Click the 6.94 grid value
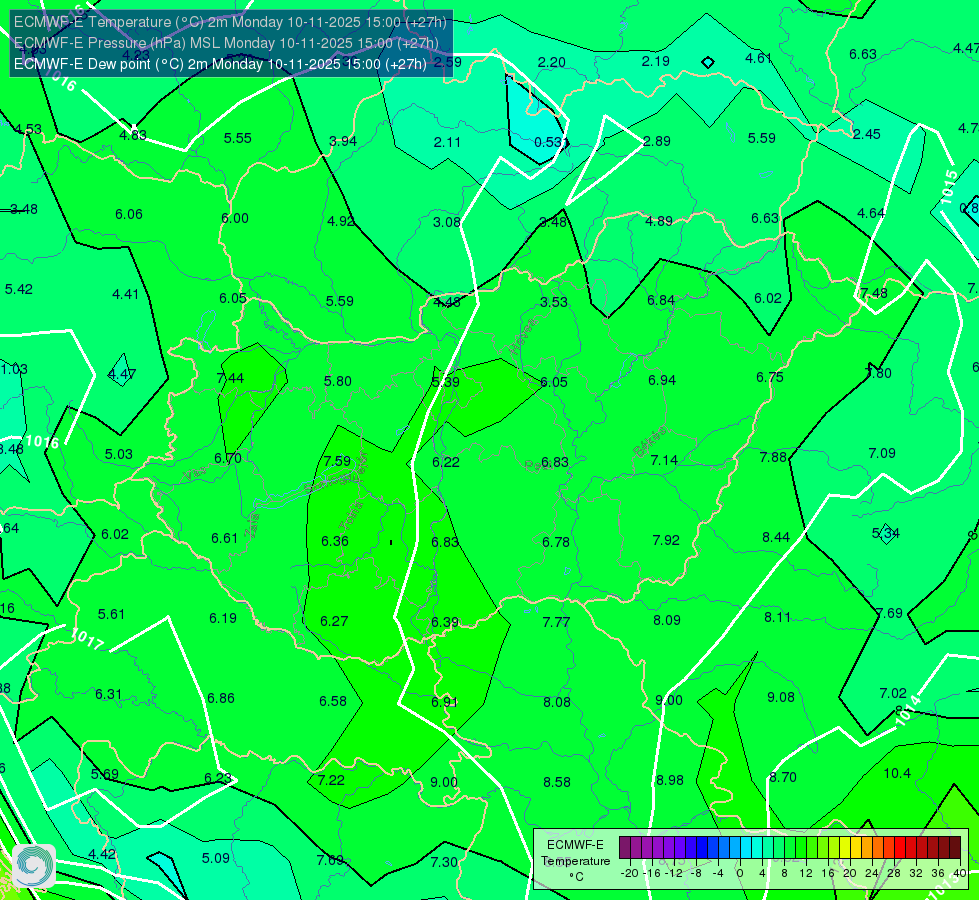 pos(662,380)
